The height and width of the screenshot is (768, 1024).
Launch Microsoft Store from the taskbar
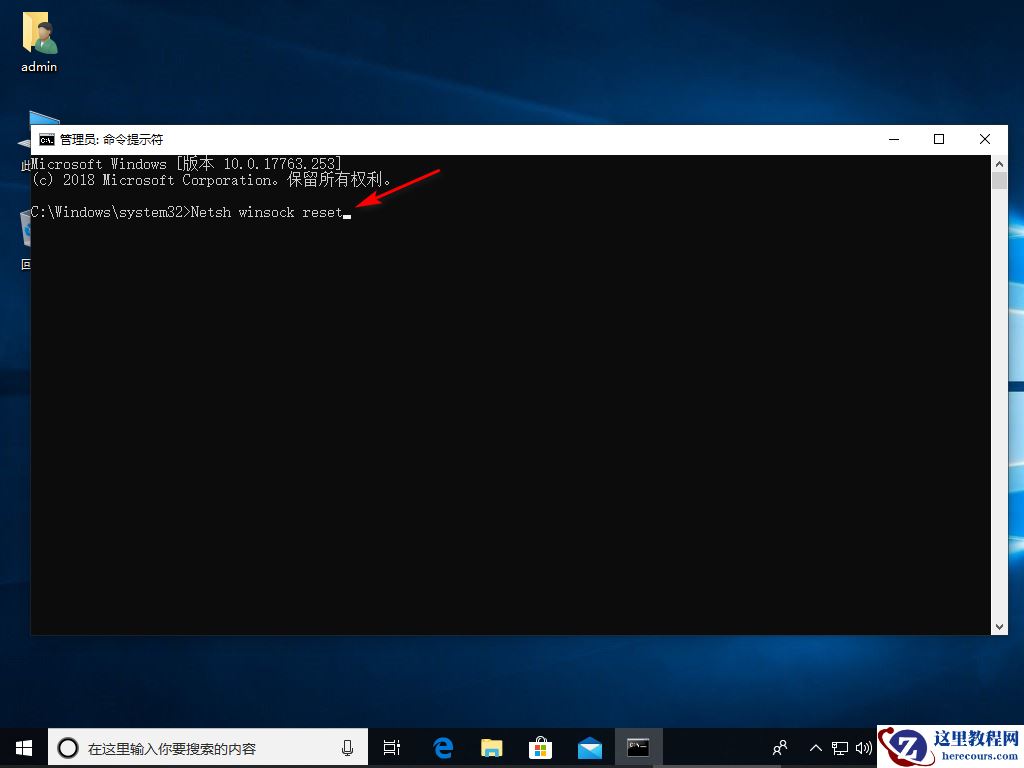(x=540, y=747)
